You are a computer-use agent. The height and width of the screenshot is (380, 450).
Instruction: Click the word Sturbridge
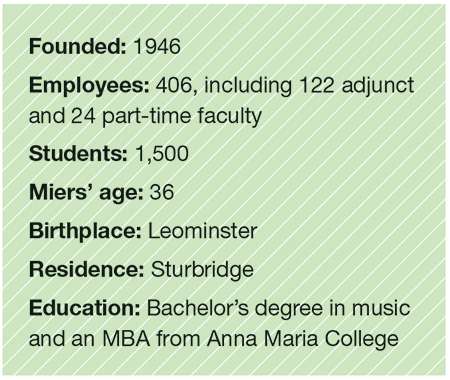point(202,270)
